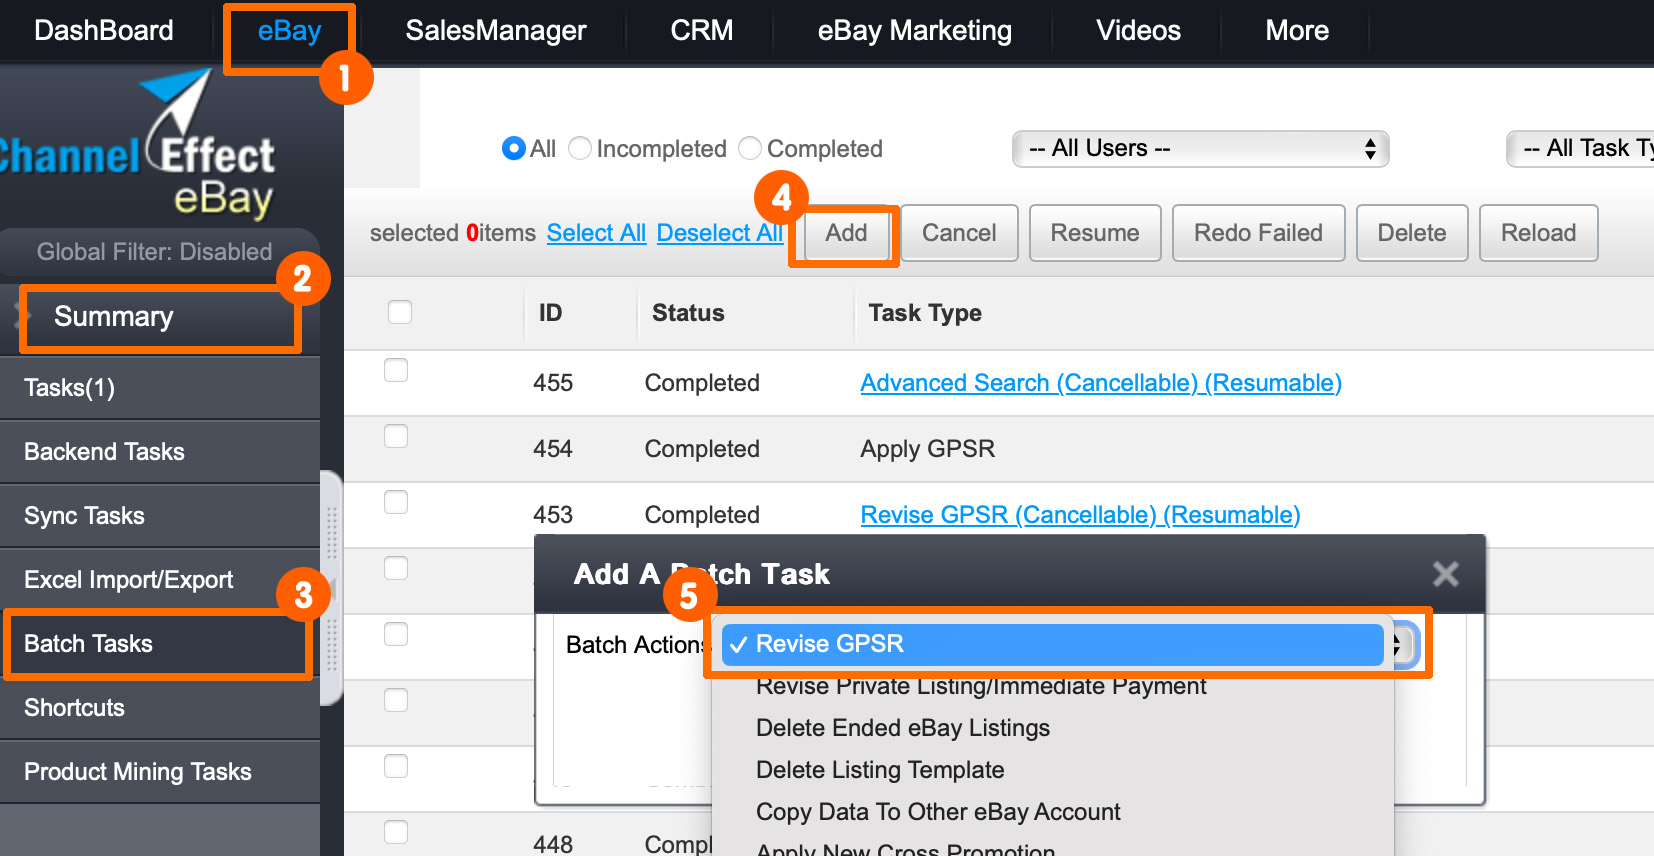
Task: Open the Videos menu
Action: [x=1138, y=31]
